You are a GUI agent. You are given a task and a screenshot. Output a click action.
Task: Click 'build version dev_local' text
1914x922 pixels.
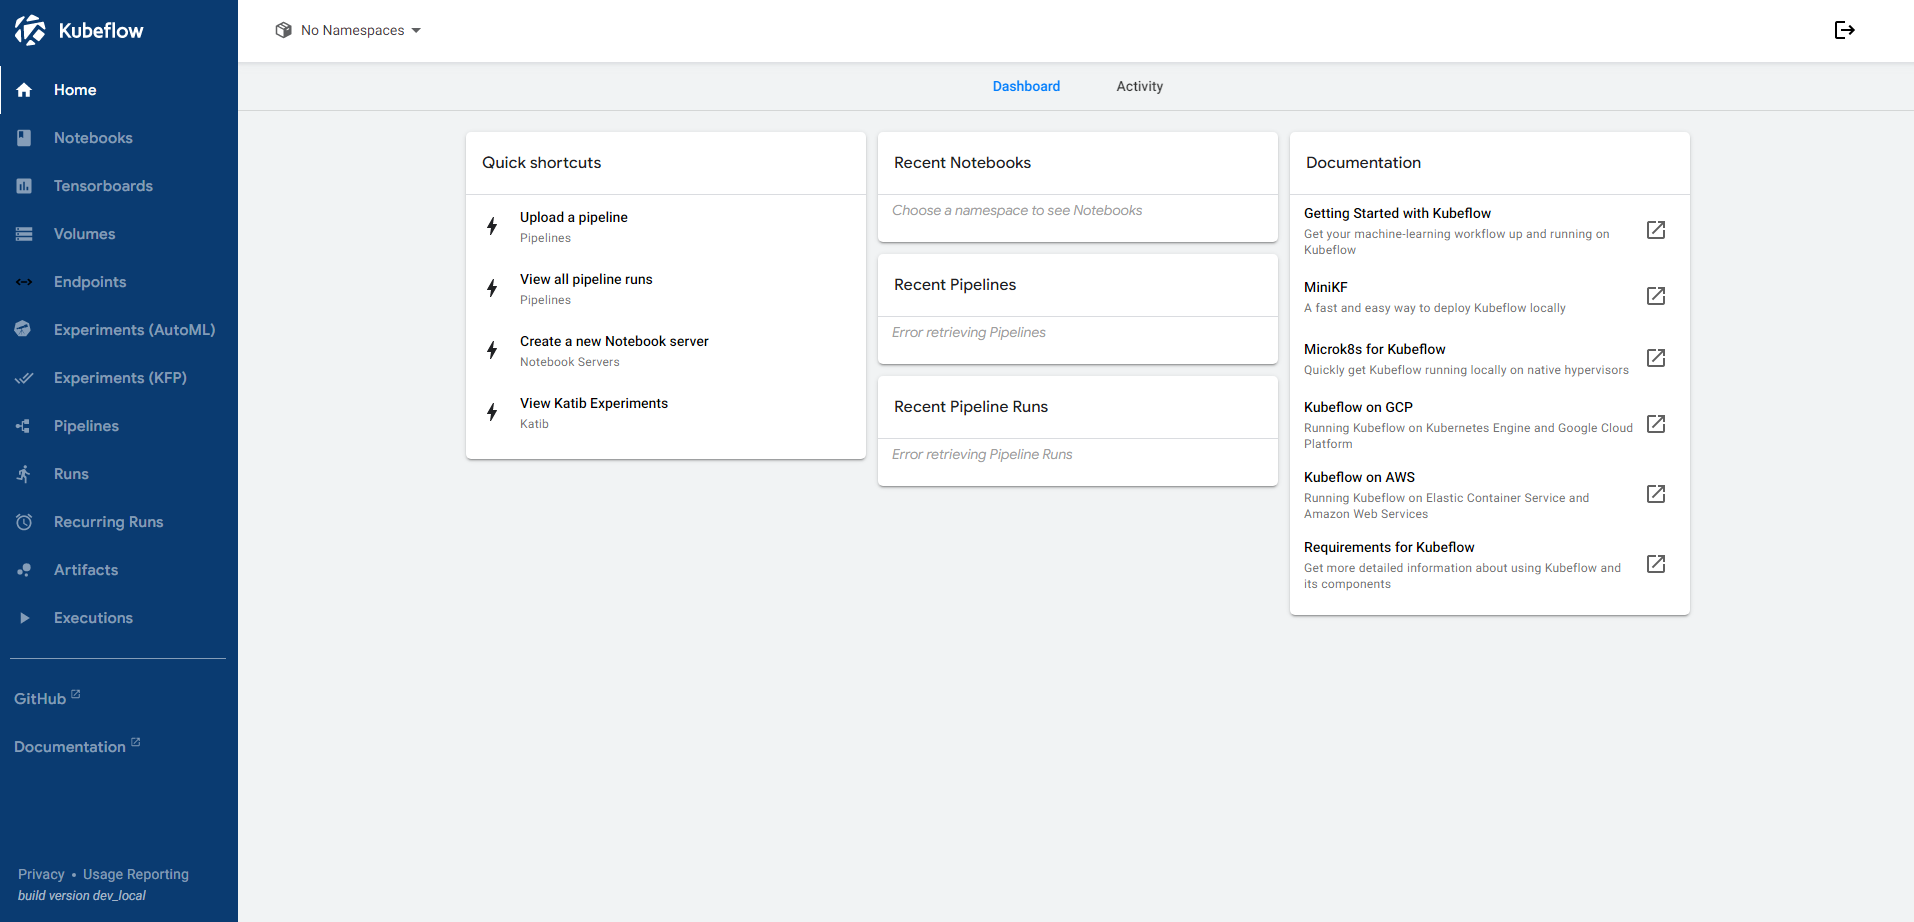click(x=82, y=895)
